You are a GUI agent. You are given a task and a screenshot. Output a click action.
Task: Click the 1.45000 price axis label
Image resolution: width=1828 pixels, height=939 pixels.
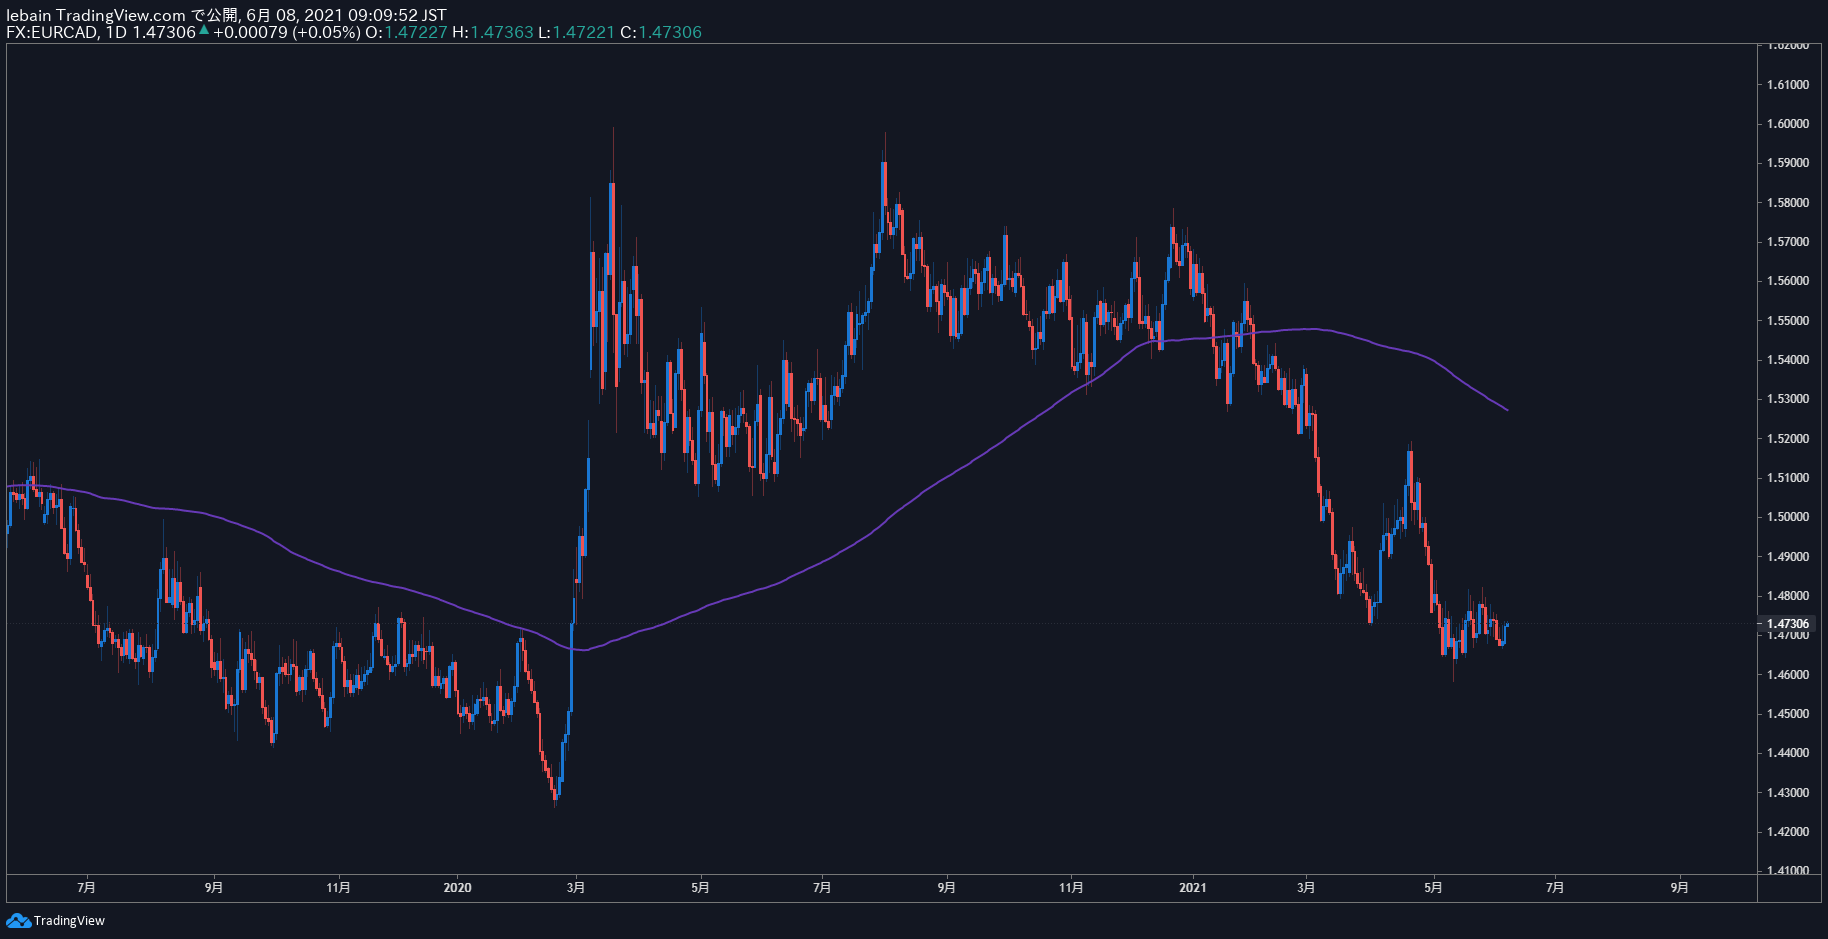point(1788,714)
